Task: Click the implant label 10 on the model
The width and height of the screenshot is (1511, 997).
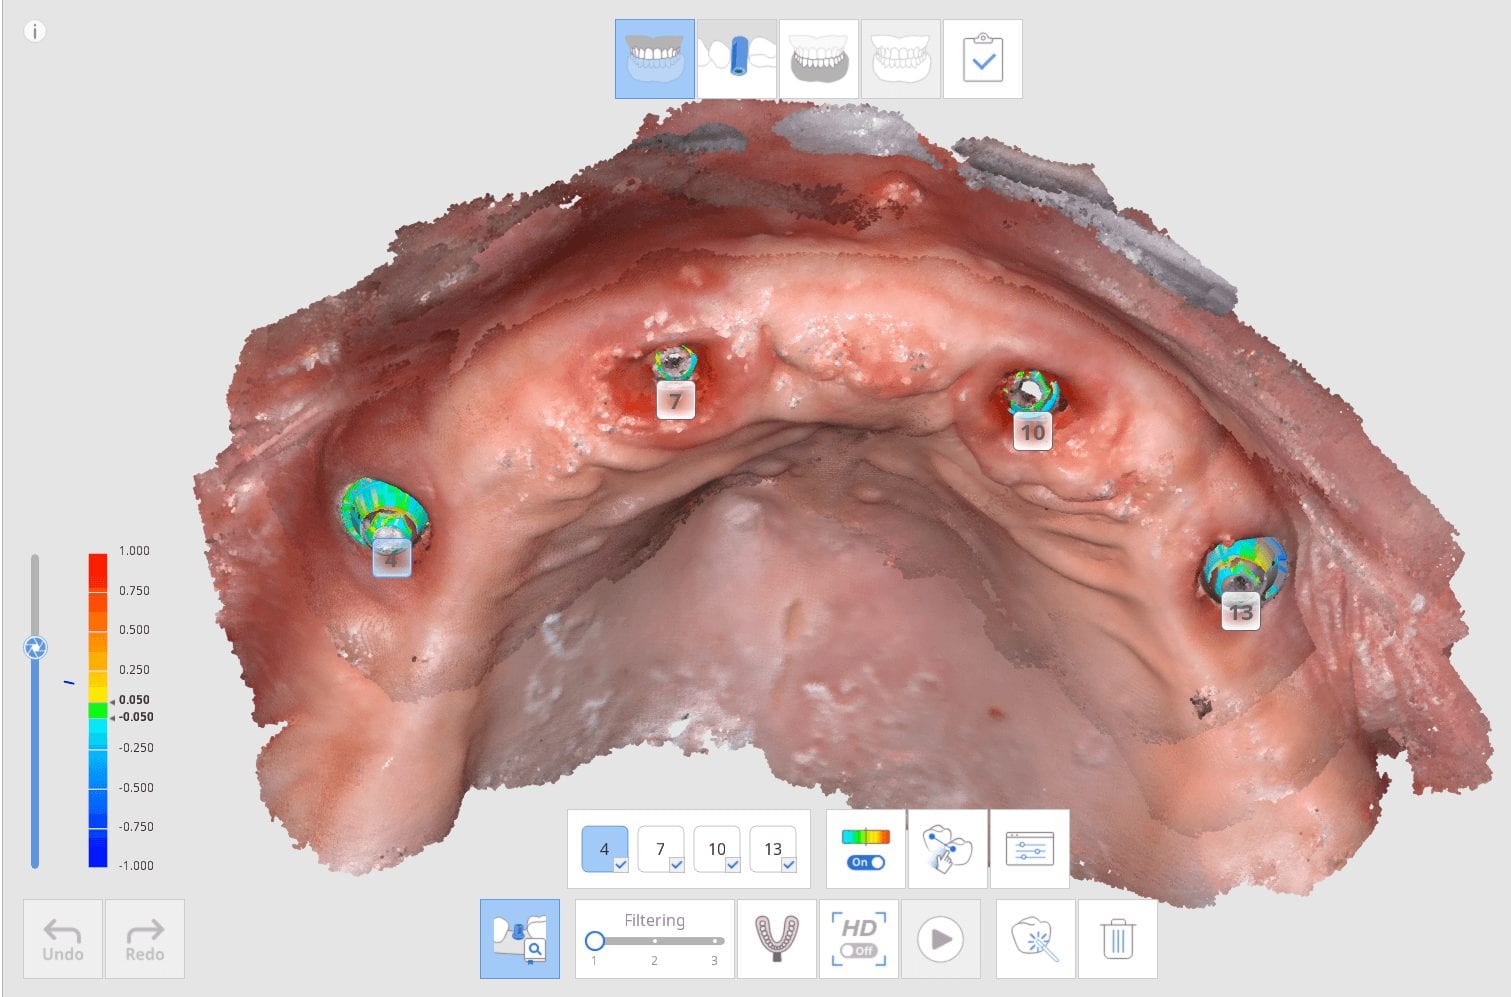Action: point(1032,432)
